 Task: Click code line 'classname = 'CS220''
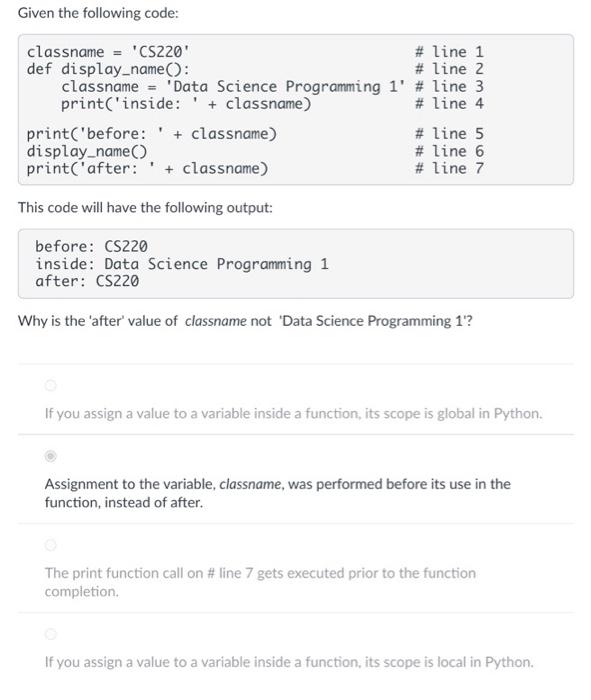point(108,52)
